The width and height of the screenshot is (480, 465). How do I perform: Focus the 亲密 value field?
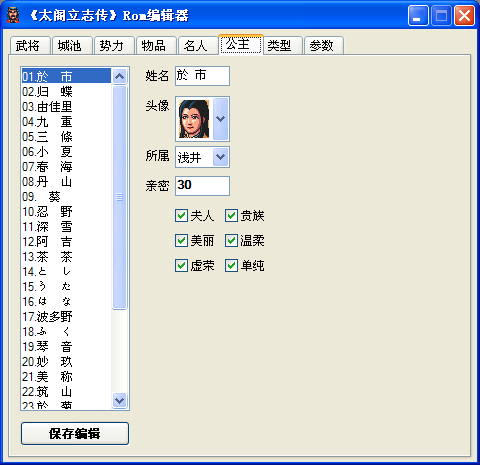[202, 186]
